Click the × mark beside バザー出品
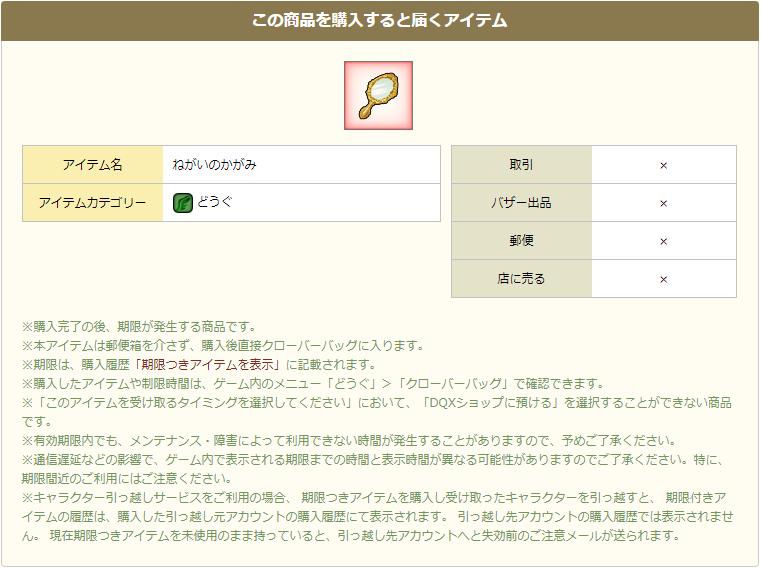 tap(663, 203)
